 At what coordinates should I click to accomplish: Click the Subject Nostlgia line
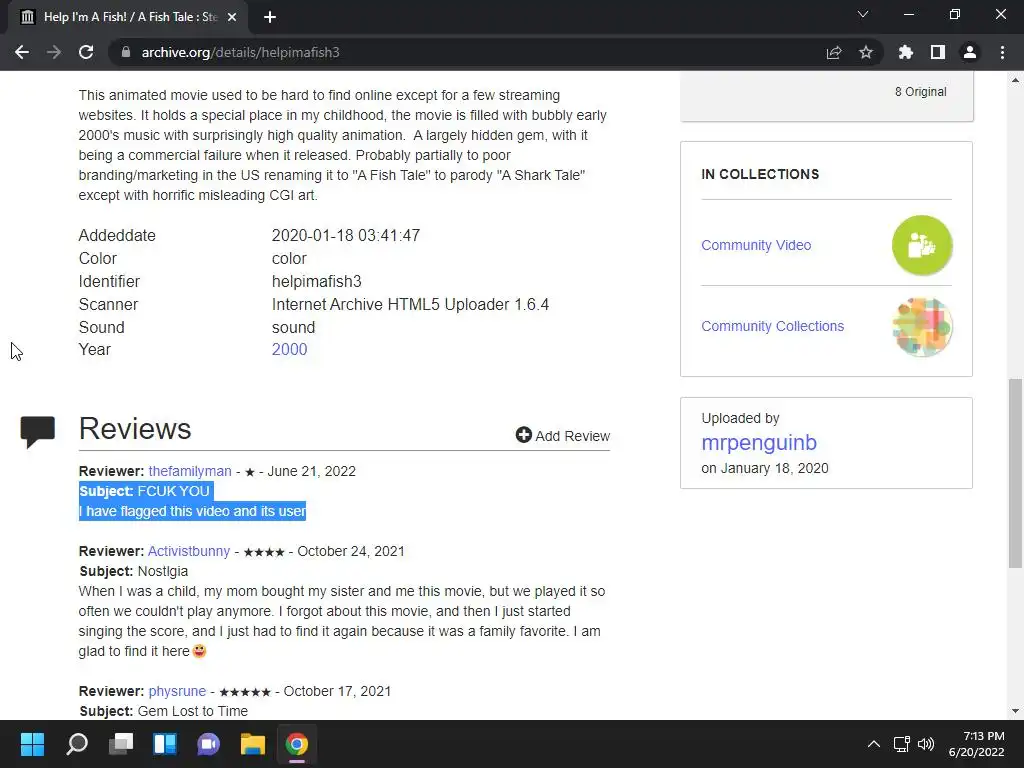pyautogui.click(x=134, y=571)
